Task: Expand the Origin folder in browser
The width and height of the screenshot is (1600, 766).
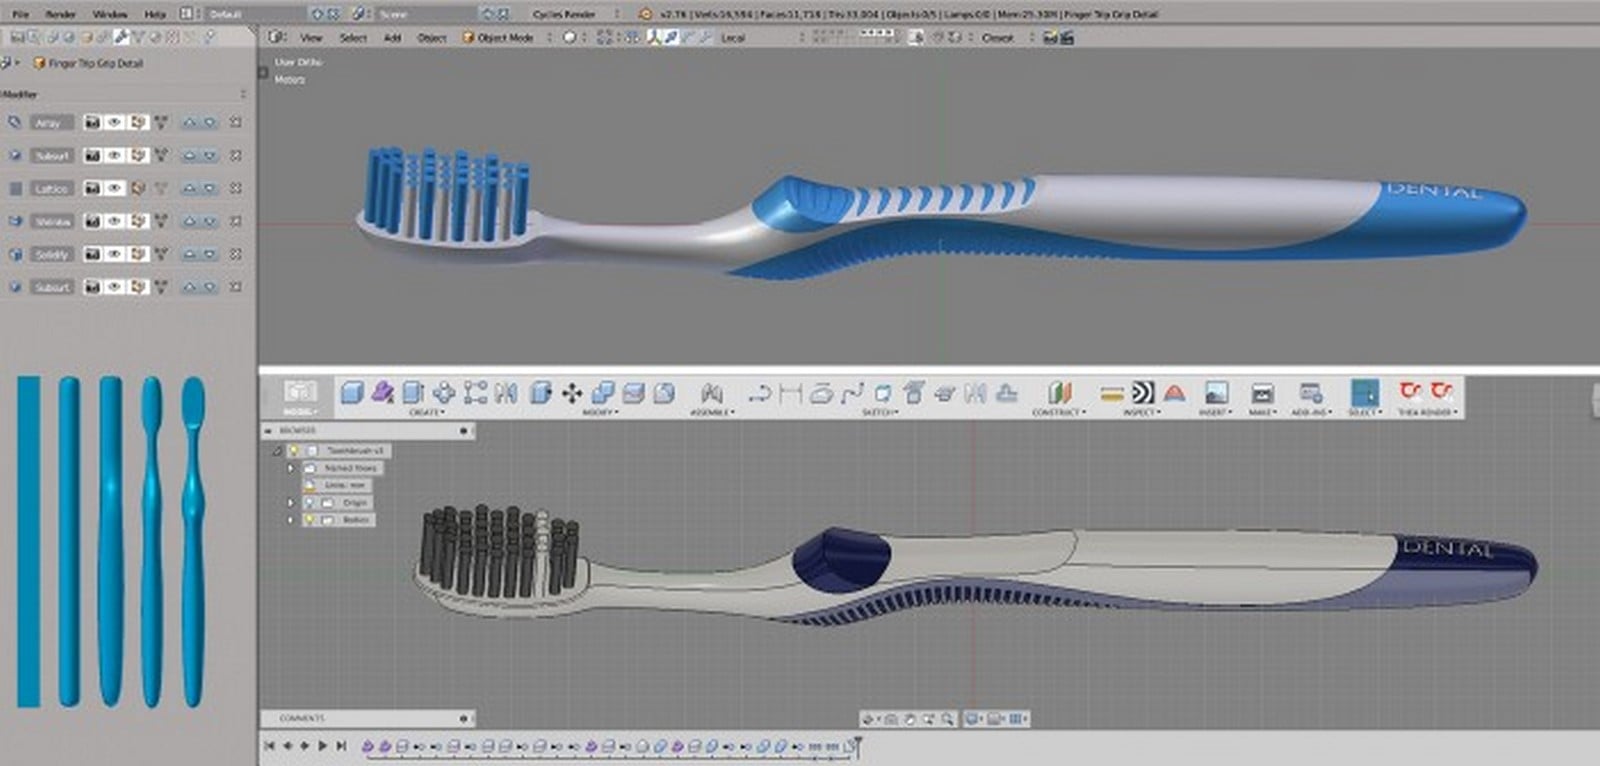Action: (x=291, y=502)
